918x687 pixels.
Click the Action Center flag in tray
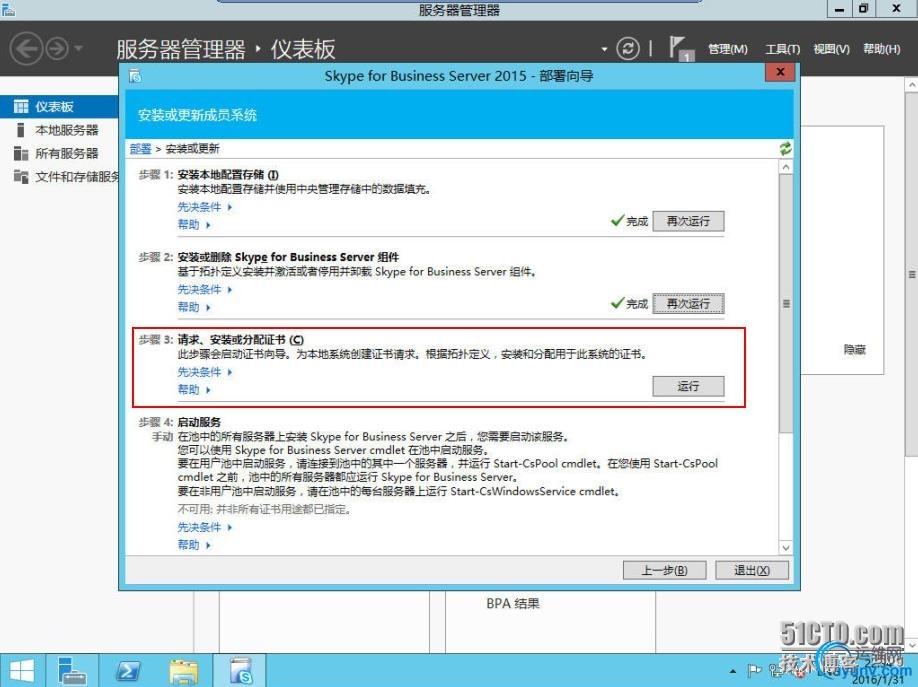click(x=754, y=671)
